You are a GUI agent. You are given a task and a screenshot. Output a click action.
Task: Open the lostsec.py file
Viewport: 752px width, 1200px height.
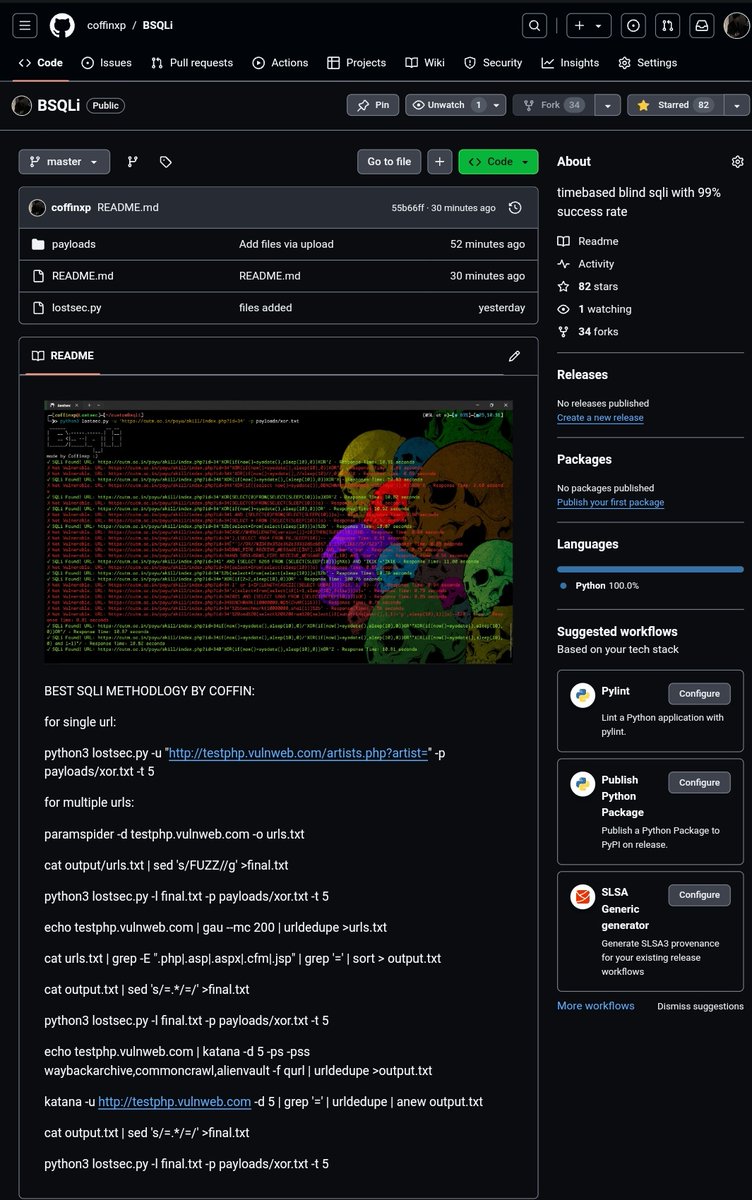point(77,308)
